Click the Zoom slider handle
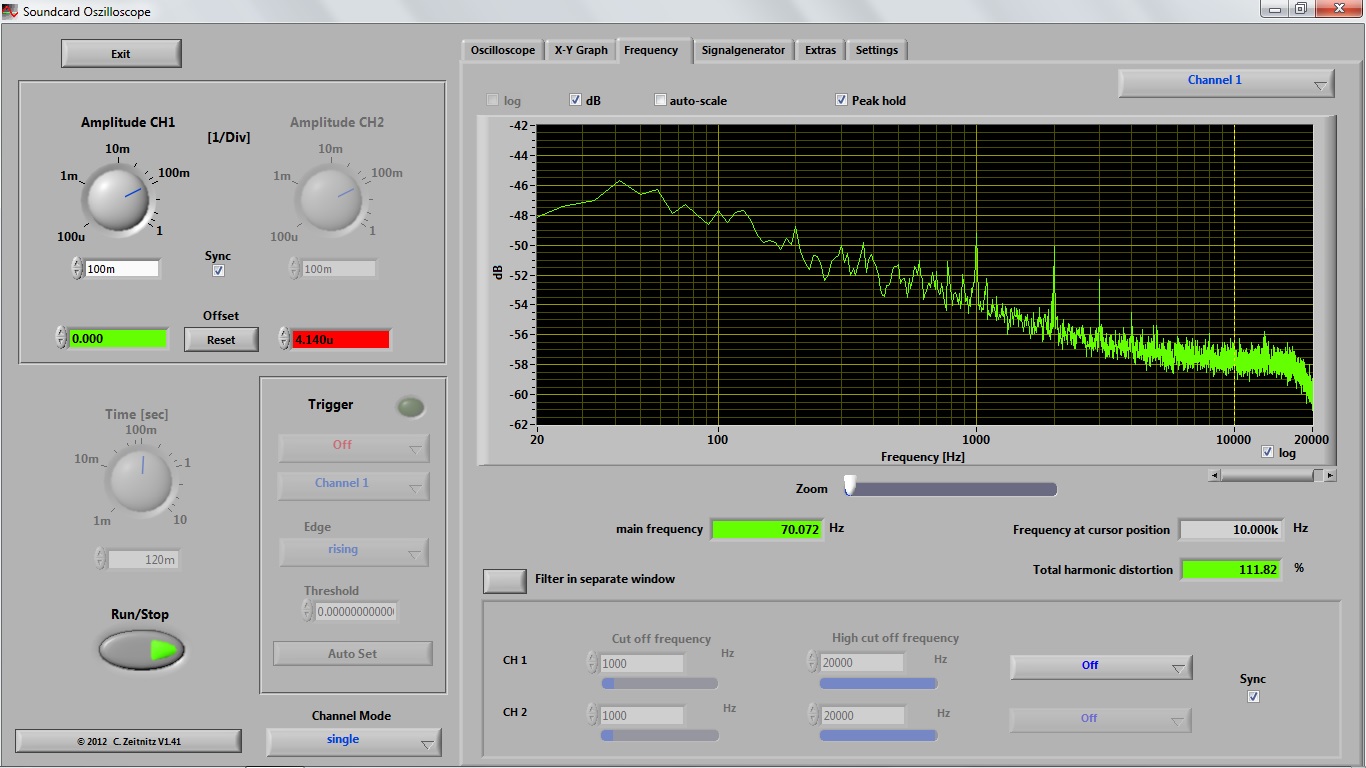This screenshot has width=1366, height=768. [850, 486]
